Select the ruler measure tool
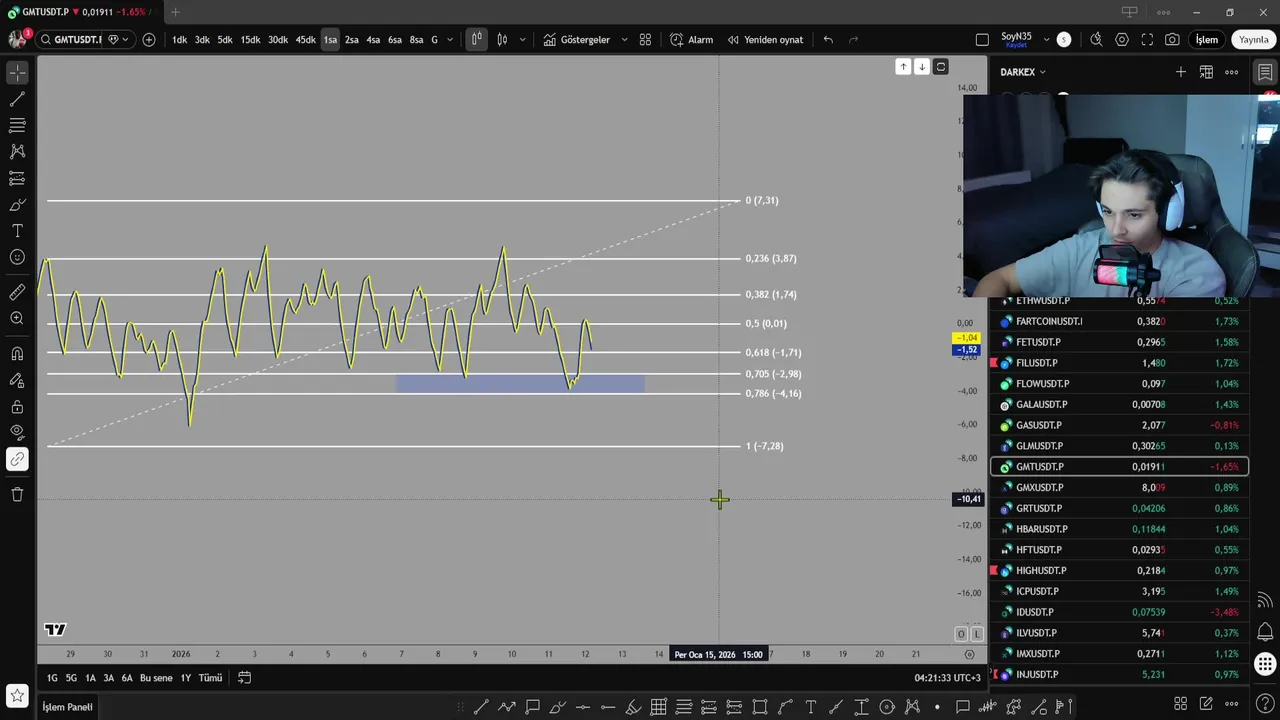Viewport: 1280px width, 720px height. 17,292
